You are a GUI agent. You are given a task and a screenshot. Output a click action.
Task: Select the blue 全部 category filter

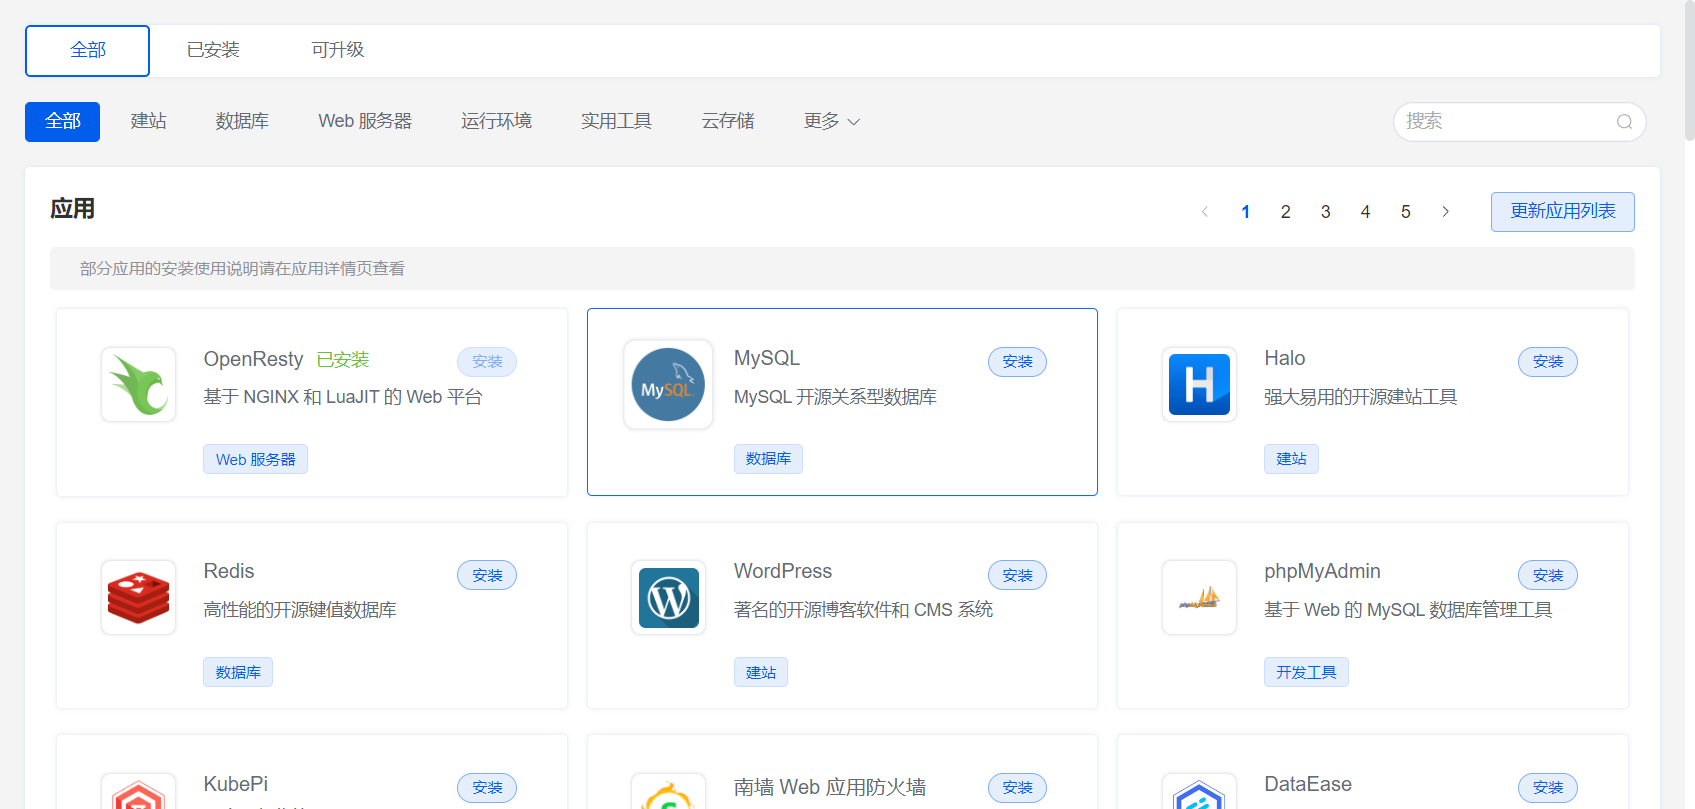pyautogui.click(x=62, y=122)
